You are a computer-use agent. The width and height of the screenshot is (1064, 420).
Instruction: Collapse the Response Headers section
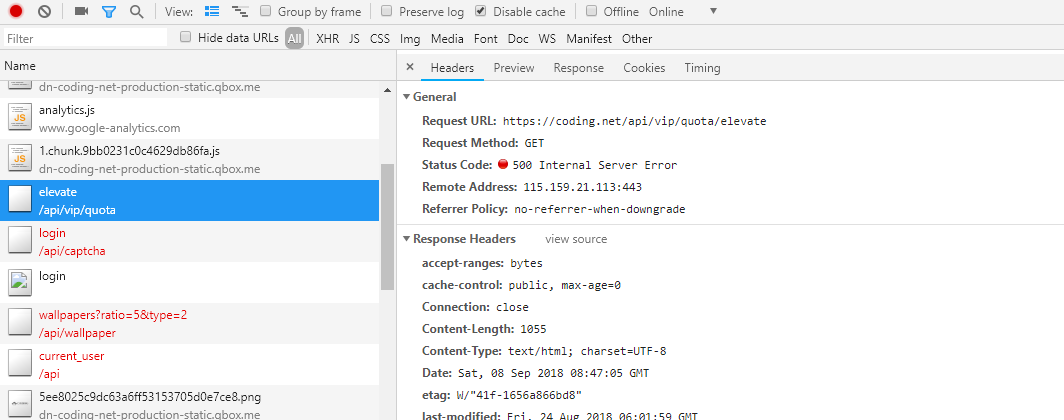(x=406, y=239)
